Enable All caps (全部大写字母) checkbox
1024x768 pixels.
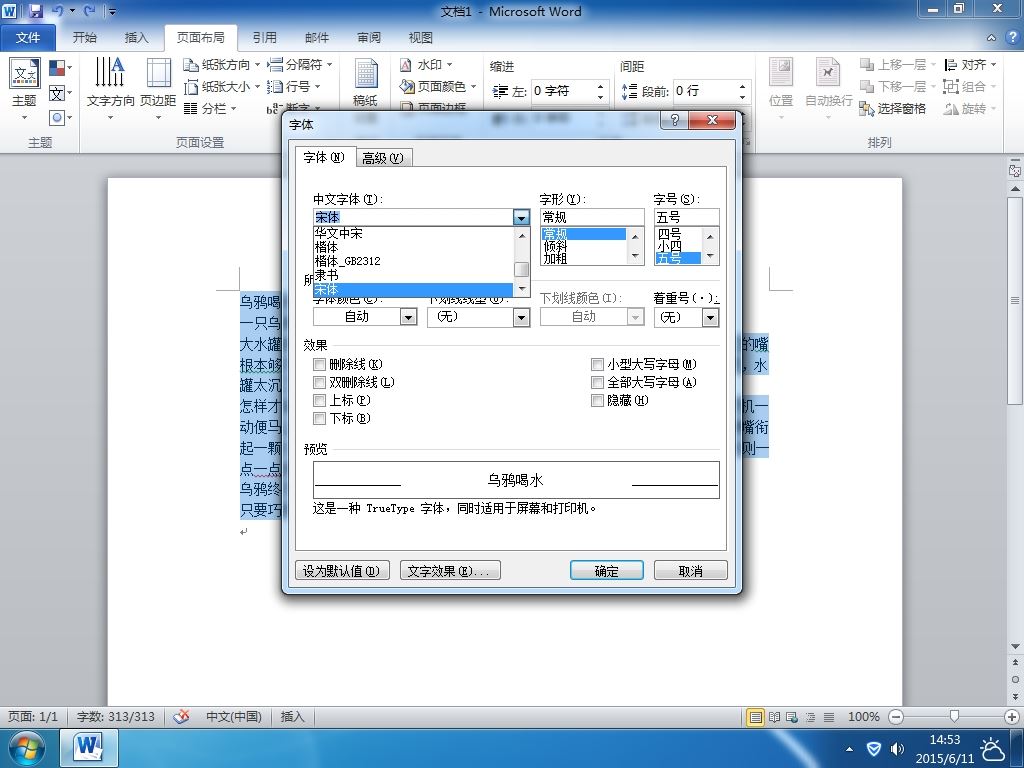tap(597, 383)
